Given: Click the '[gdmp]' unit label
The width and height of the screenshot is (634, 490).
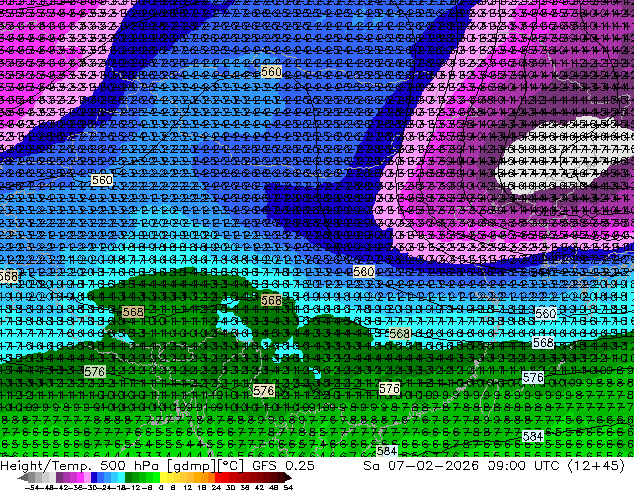Looking at the screenshot, I should pyautogui.click(x=192, y=466).
